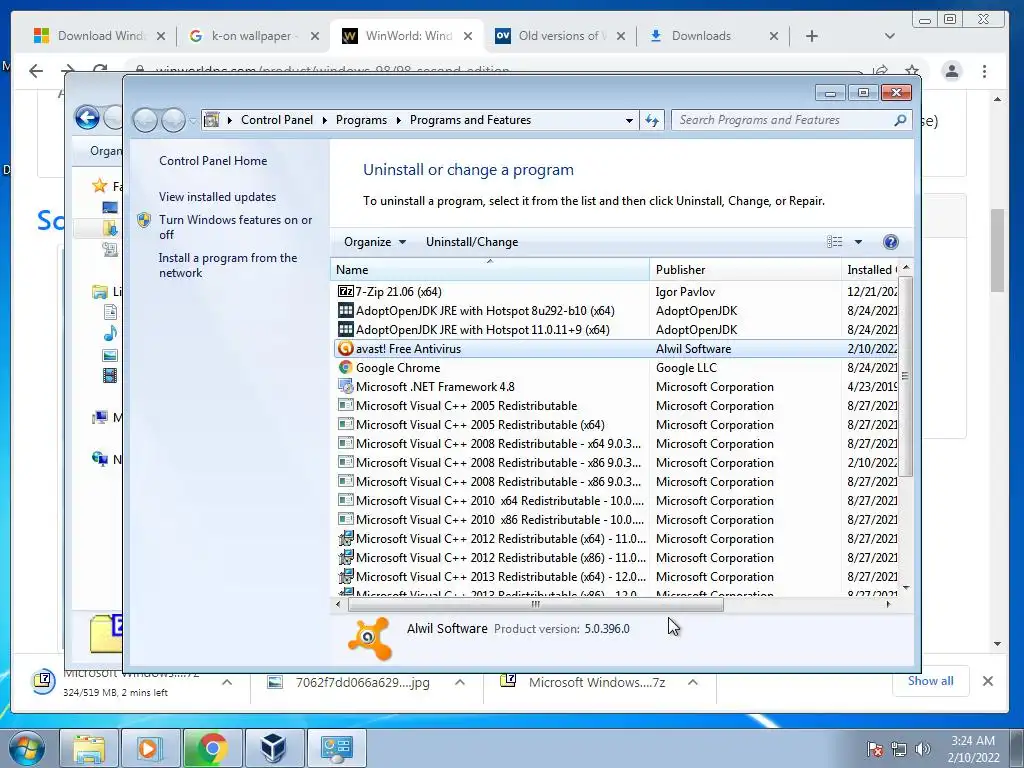Click the volume speaker tray icon
Screen dimensions: 1024x768
click(x=923, y=749)
